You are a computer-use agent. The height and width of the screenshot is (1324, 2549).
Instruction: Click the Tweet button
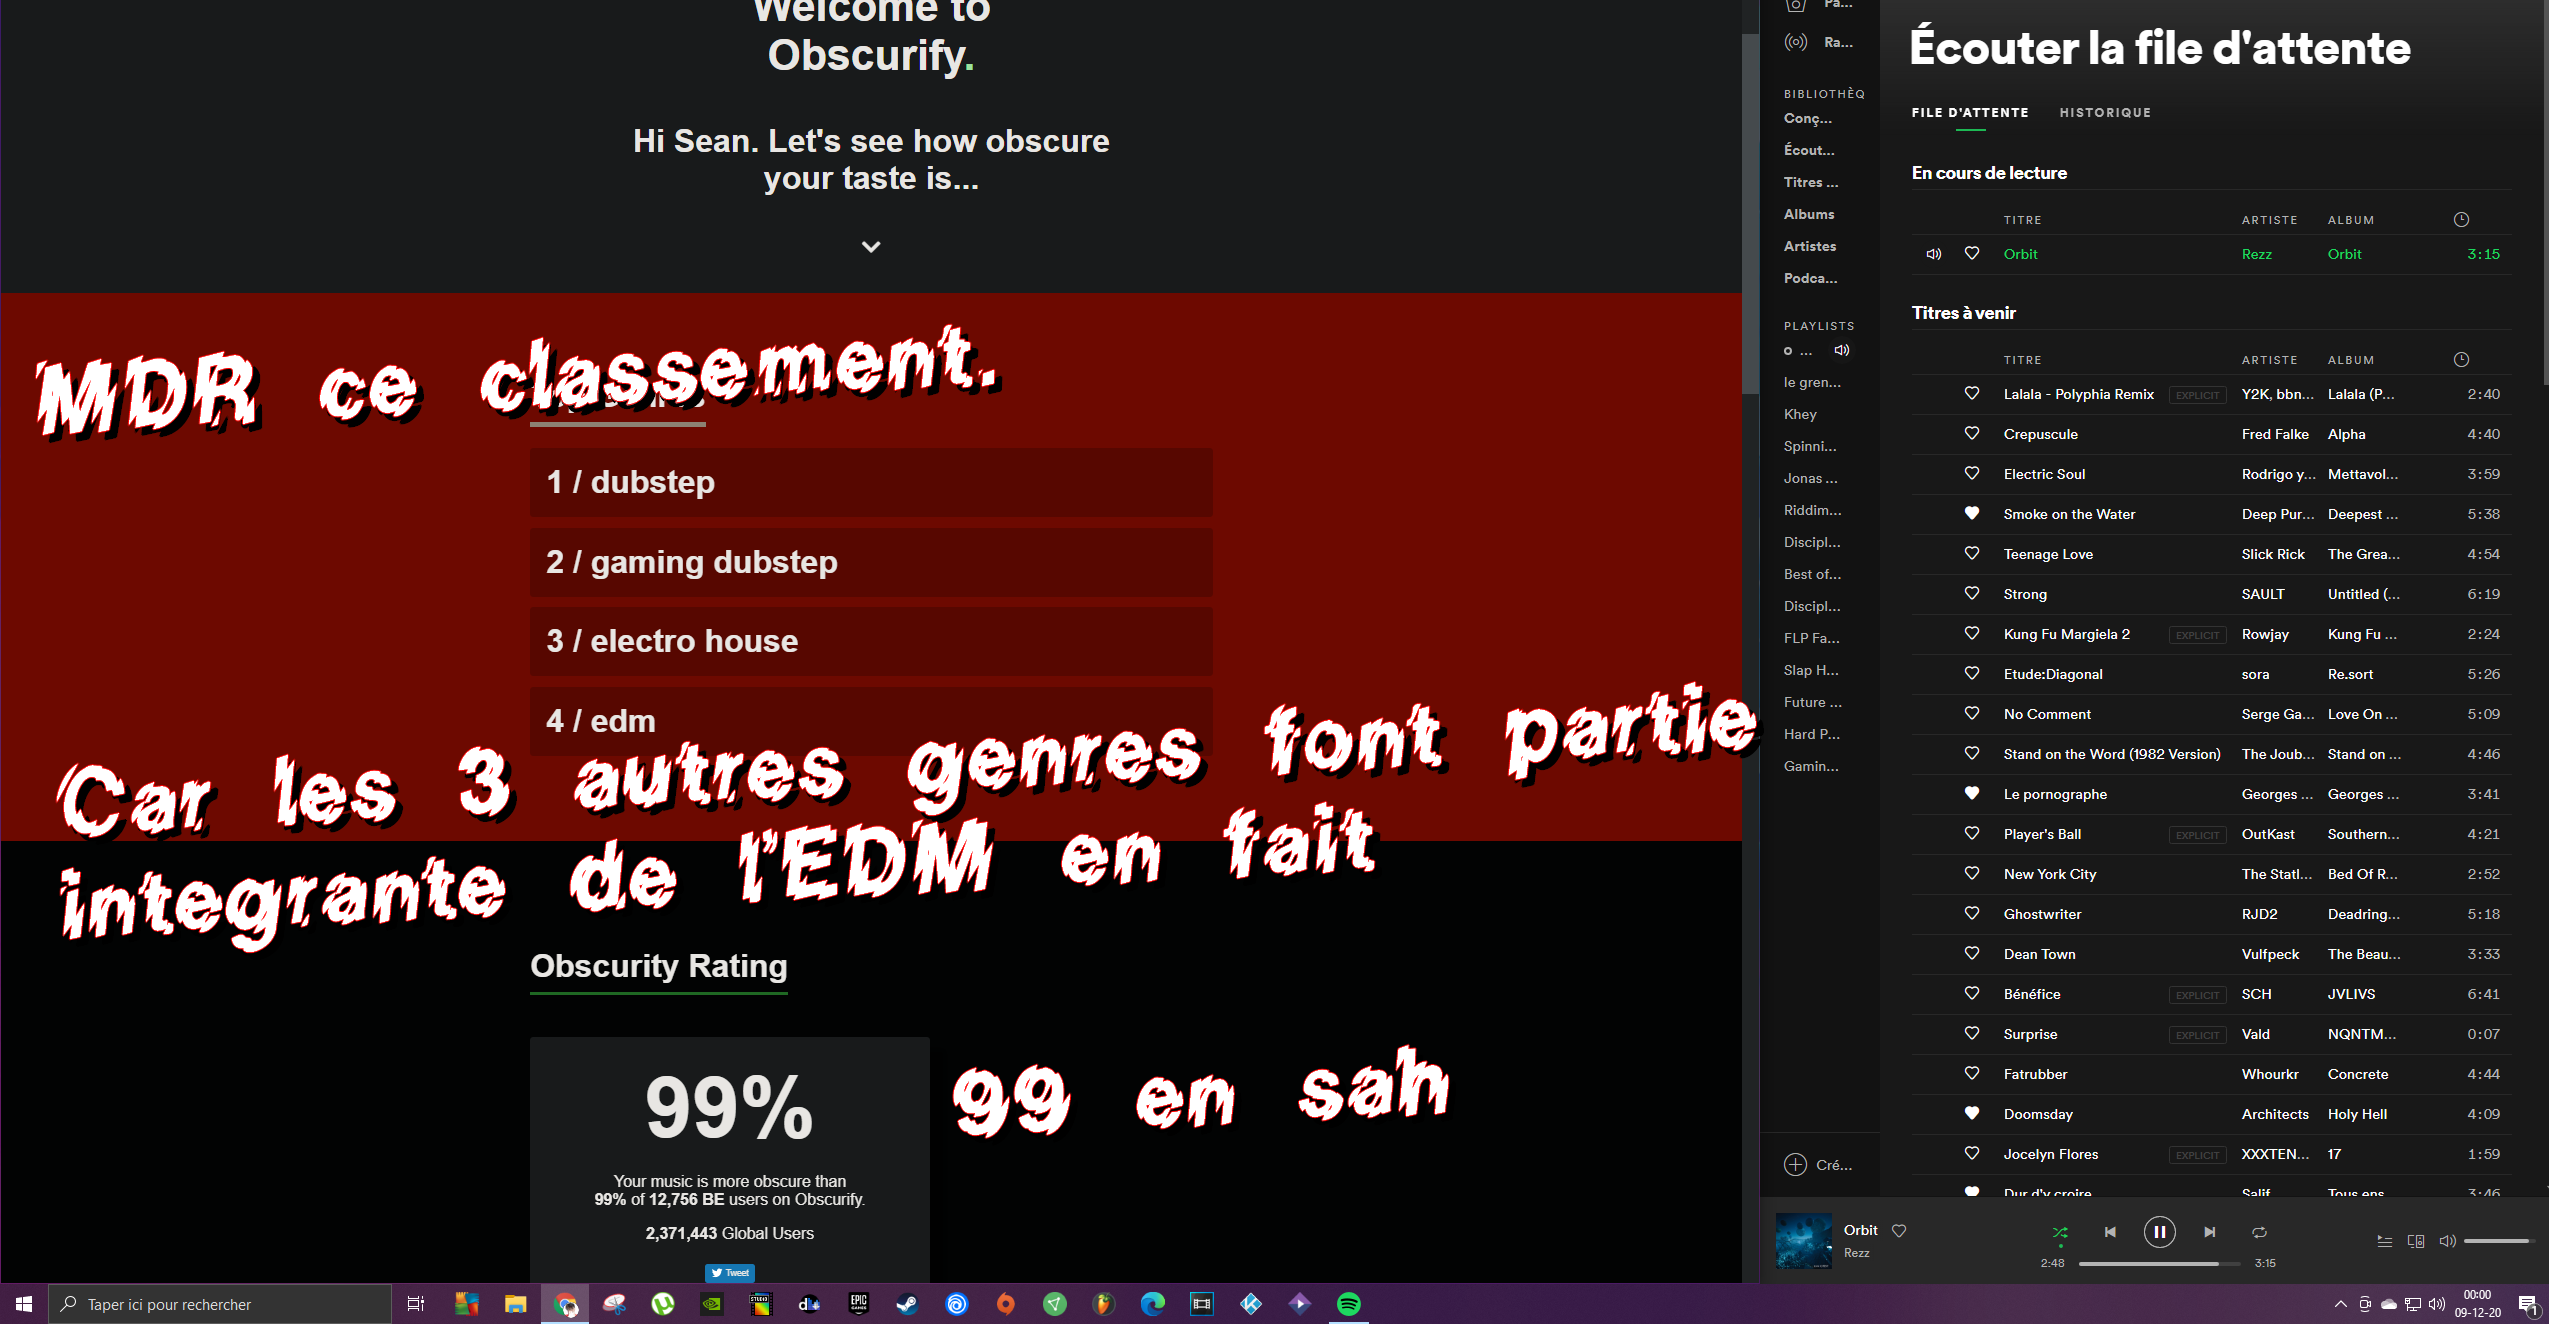(x=730, y=1273)
